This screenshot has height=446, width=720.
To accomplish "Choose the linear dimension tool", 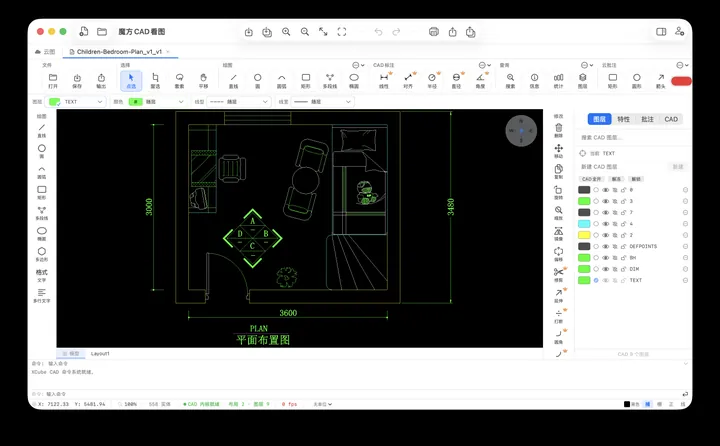I will pos(384,81).
